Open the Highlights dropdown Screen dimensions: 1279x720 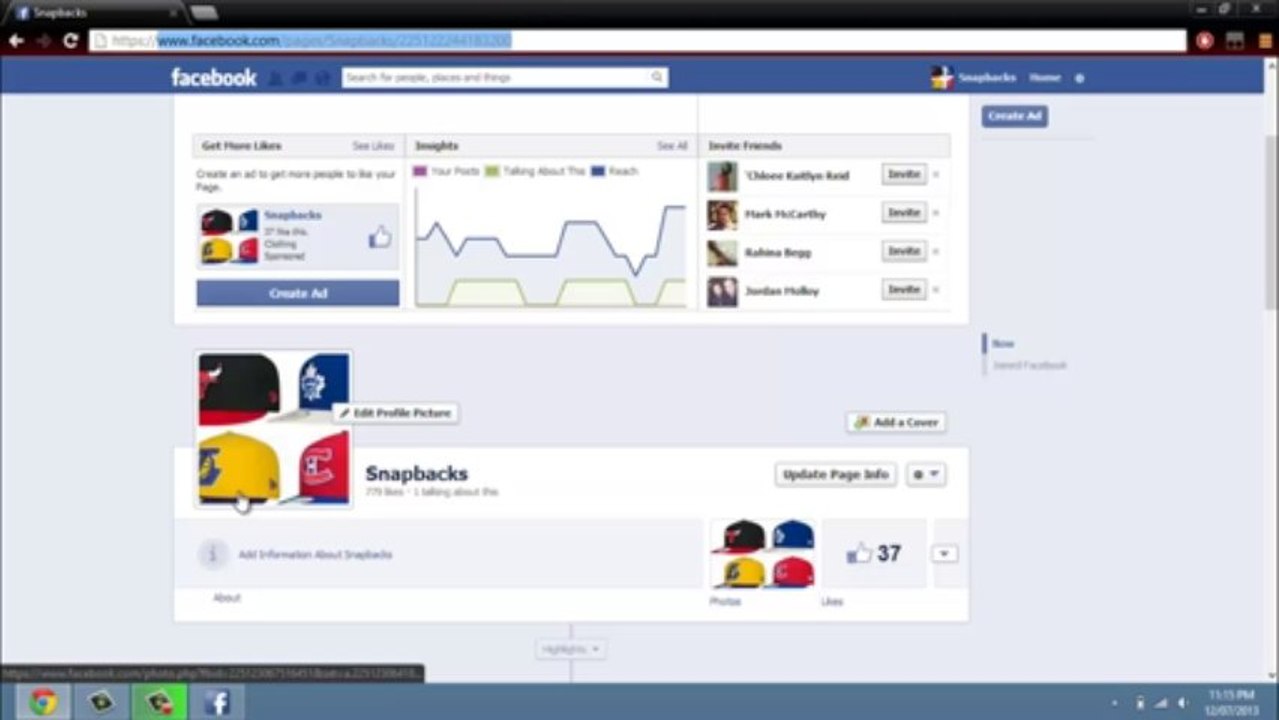pyautogui.click(x=571, y=650)
